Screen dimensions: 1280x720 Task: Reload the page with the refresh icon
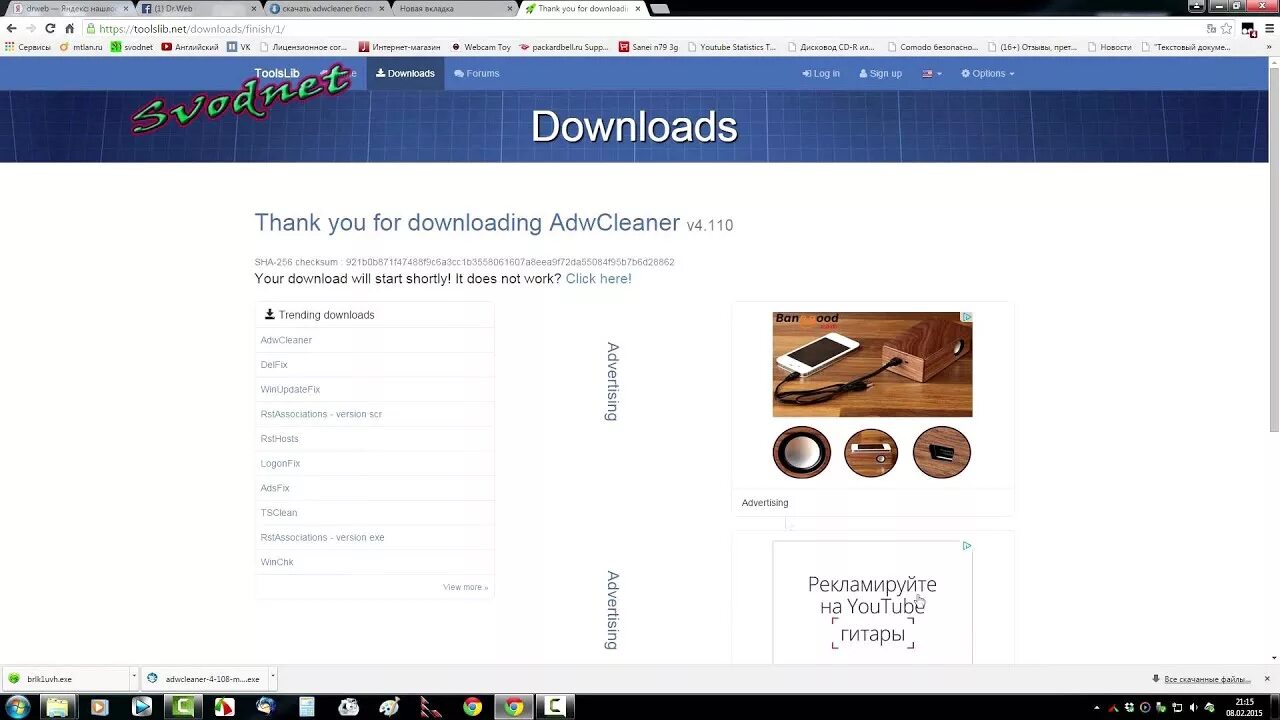[x=50, y=29]
